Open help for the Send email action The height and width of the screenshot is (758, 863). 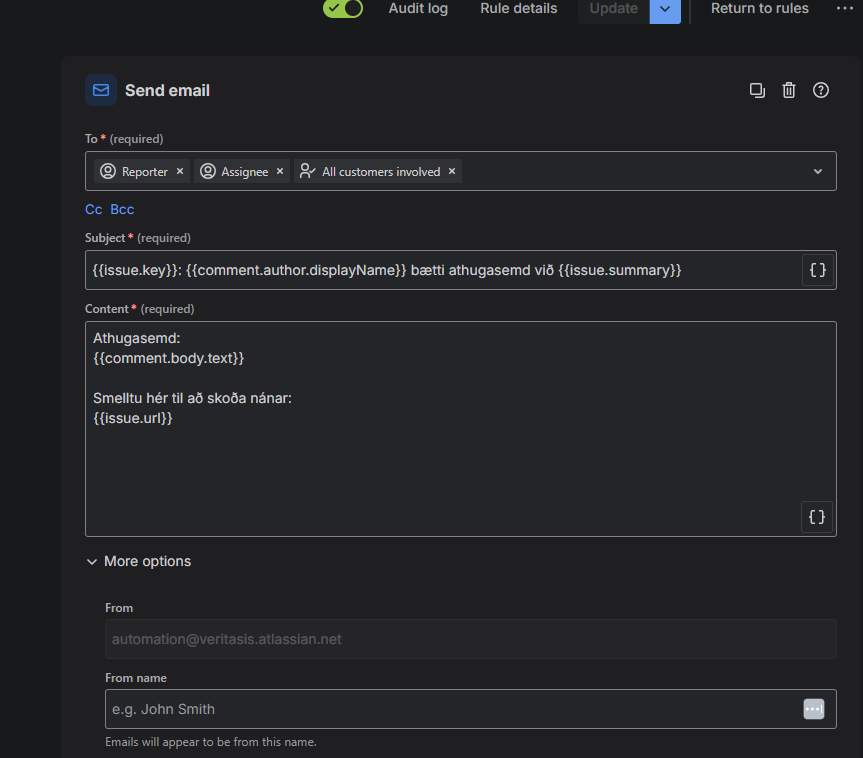click(x=820, y=90)
